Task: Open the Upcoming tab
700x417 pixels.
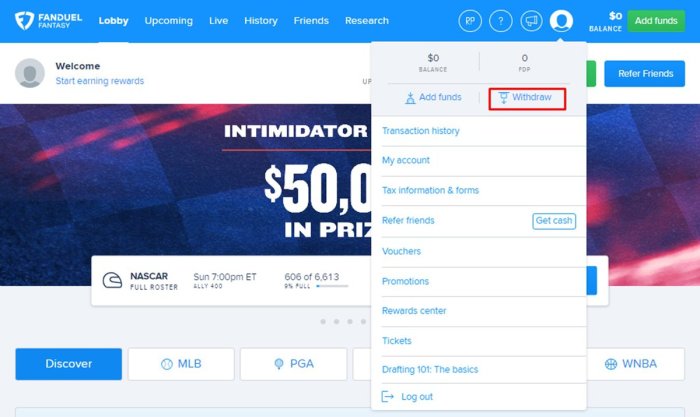Action: click(x=169, y=21)
